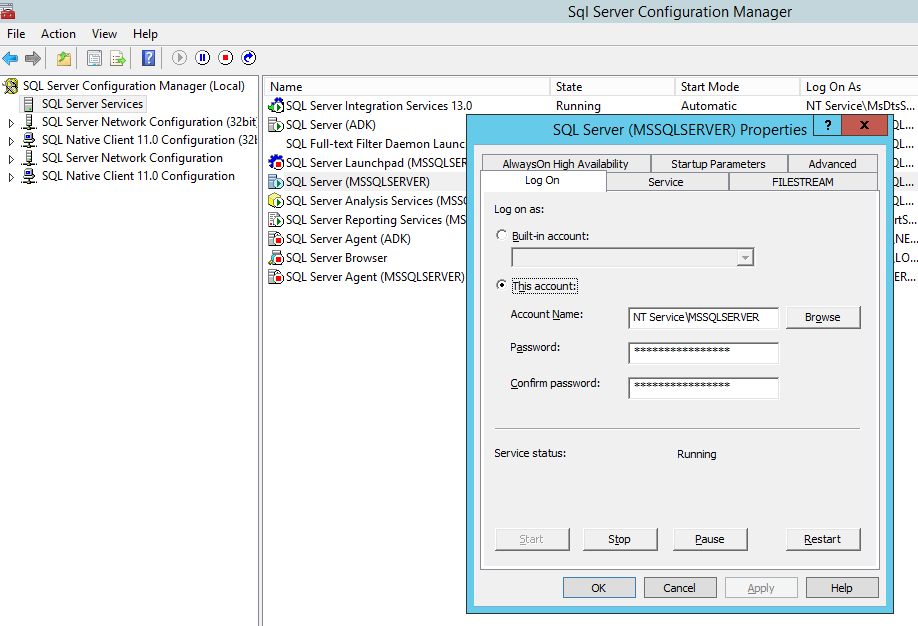This screenshot has height=626, width=918.
Task: Click the SQL Server Browser service icon
Action: pyautogui.click(x=276, y=258)
